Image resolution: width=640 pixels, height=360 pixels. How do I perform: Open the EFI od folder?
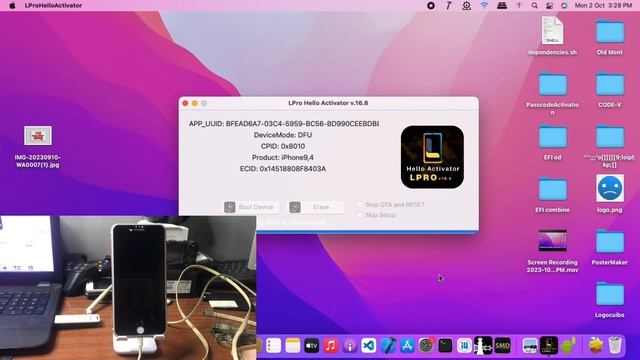(552, 142)
